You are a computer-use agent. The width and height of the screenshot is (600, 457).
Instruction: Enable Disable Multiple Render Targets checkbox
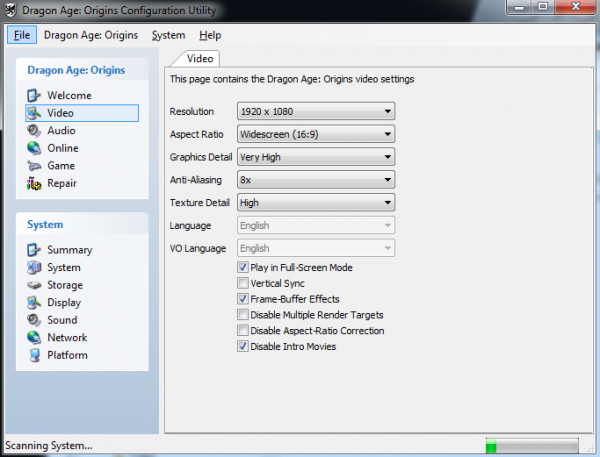pos(243,315)
